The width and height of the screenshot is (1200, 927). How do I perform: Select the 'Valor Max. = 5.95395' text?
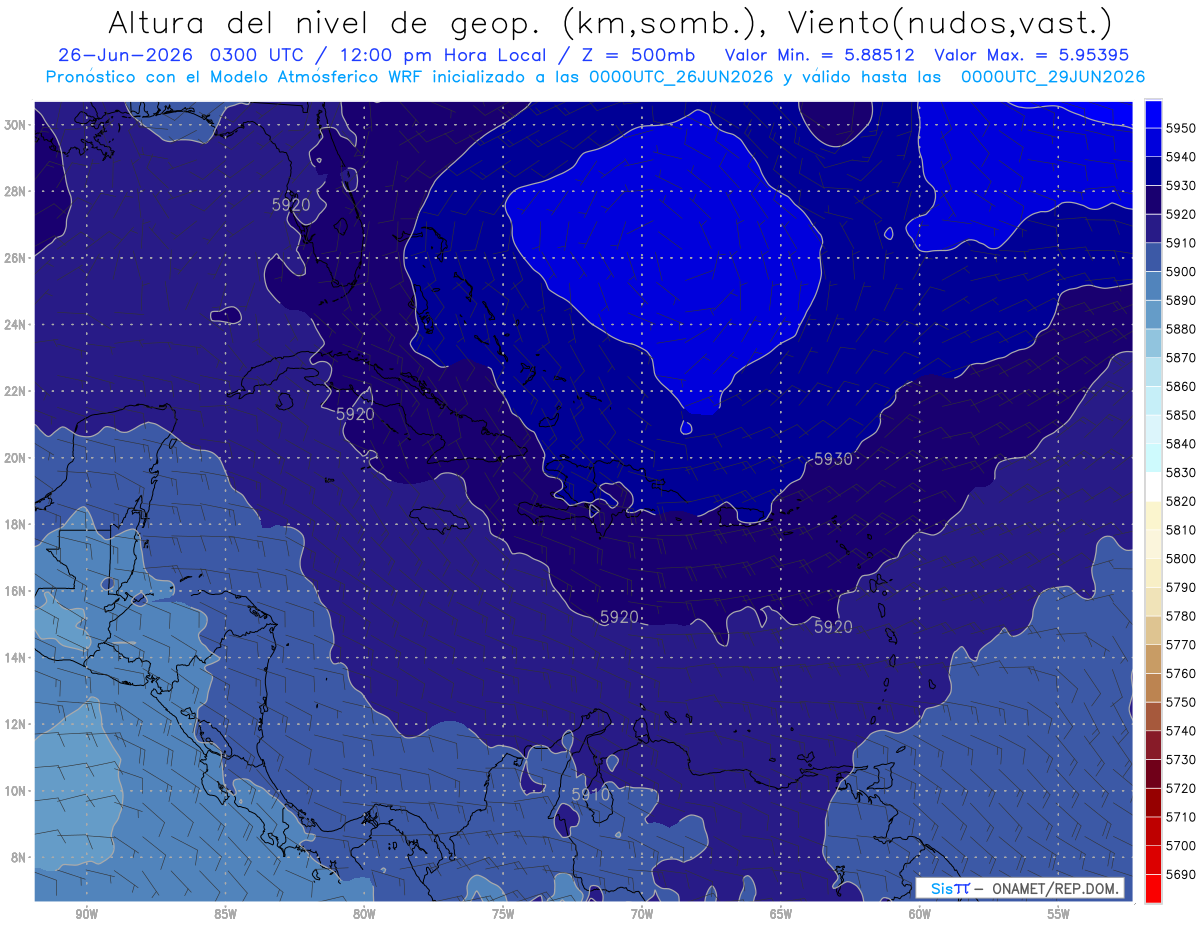(1033, 55)
